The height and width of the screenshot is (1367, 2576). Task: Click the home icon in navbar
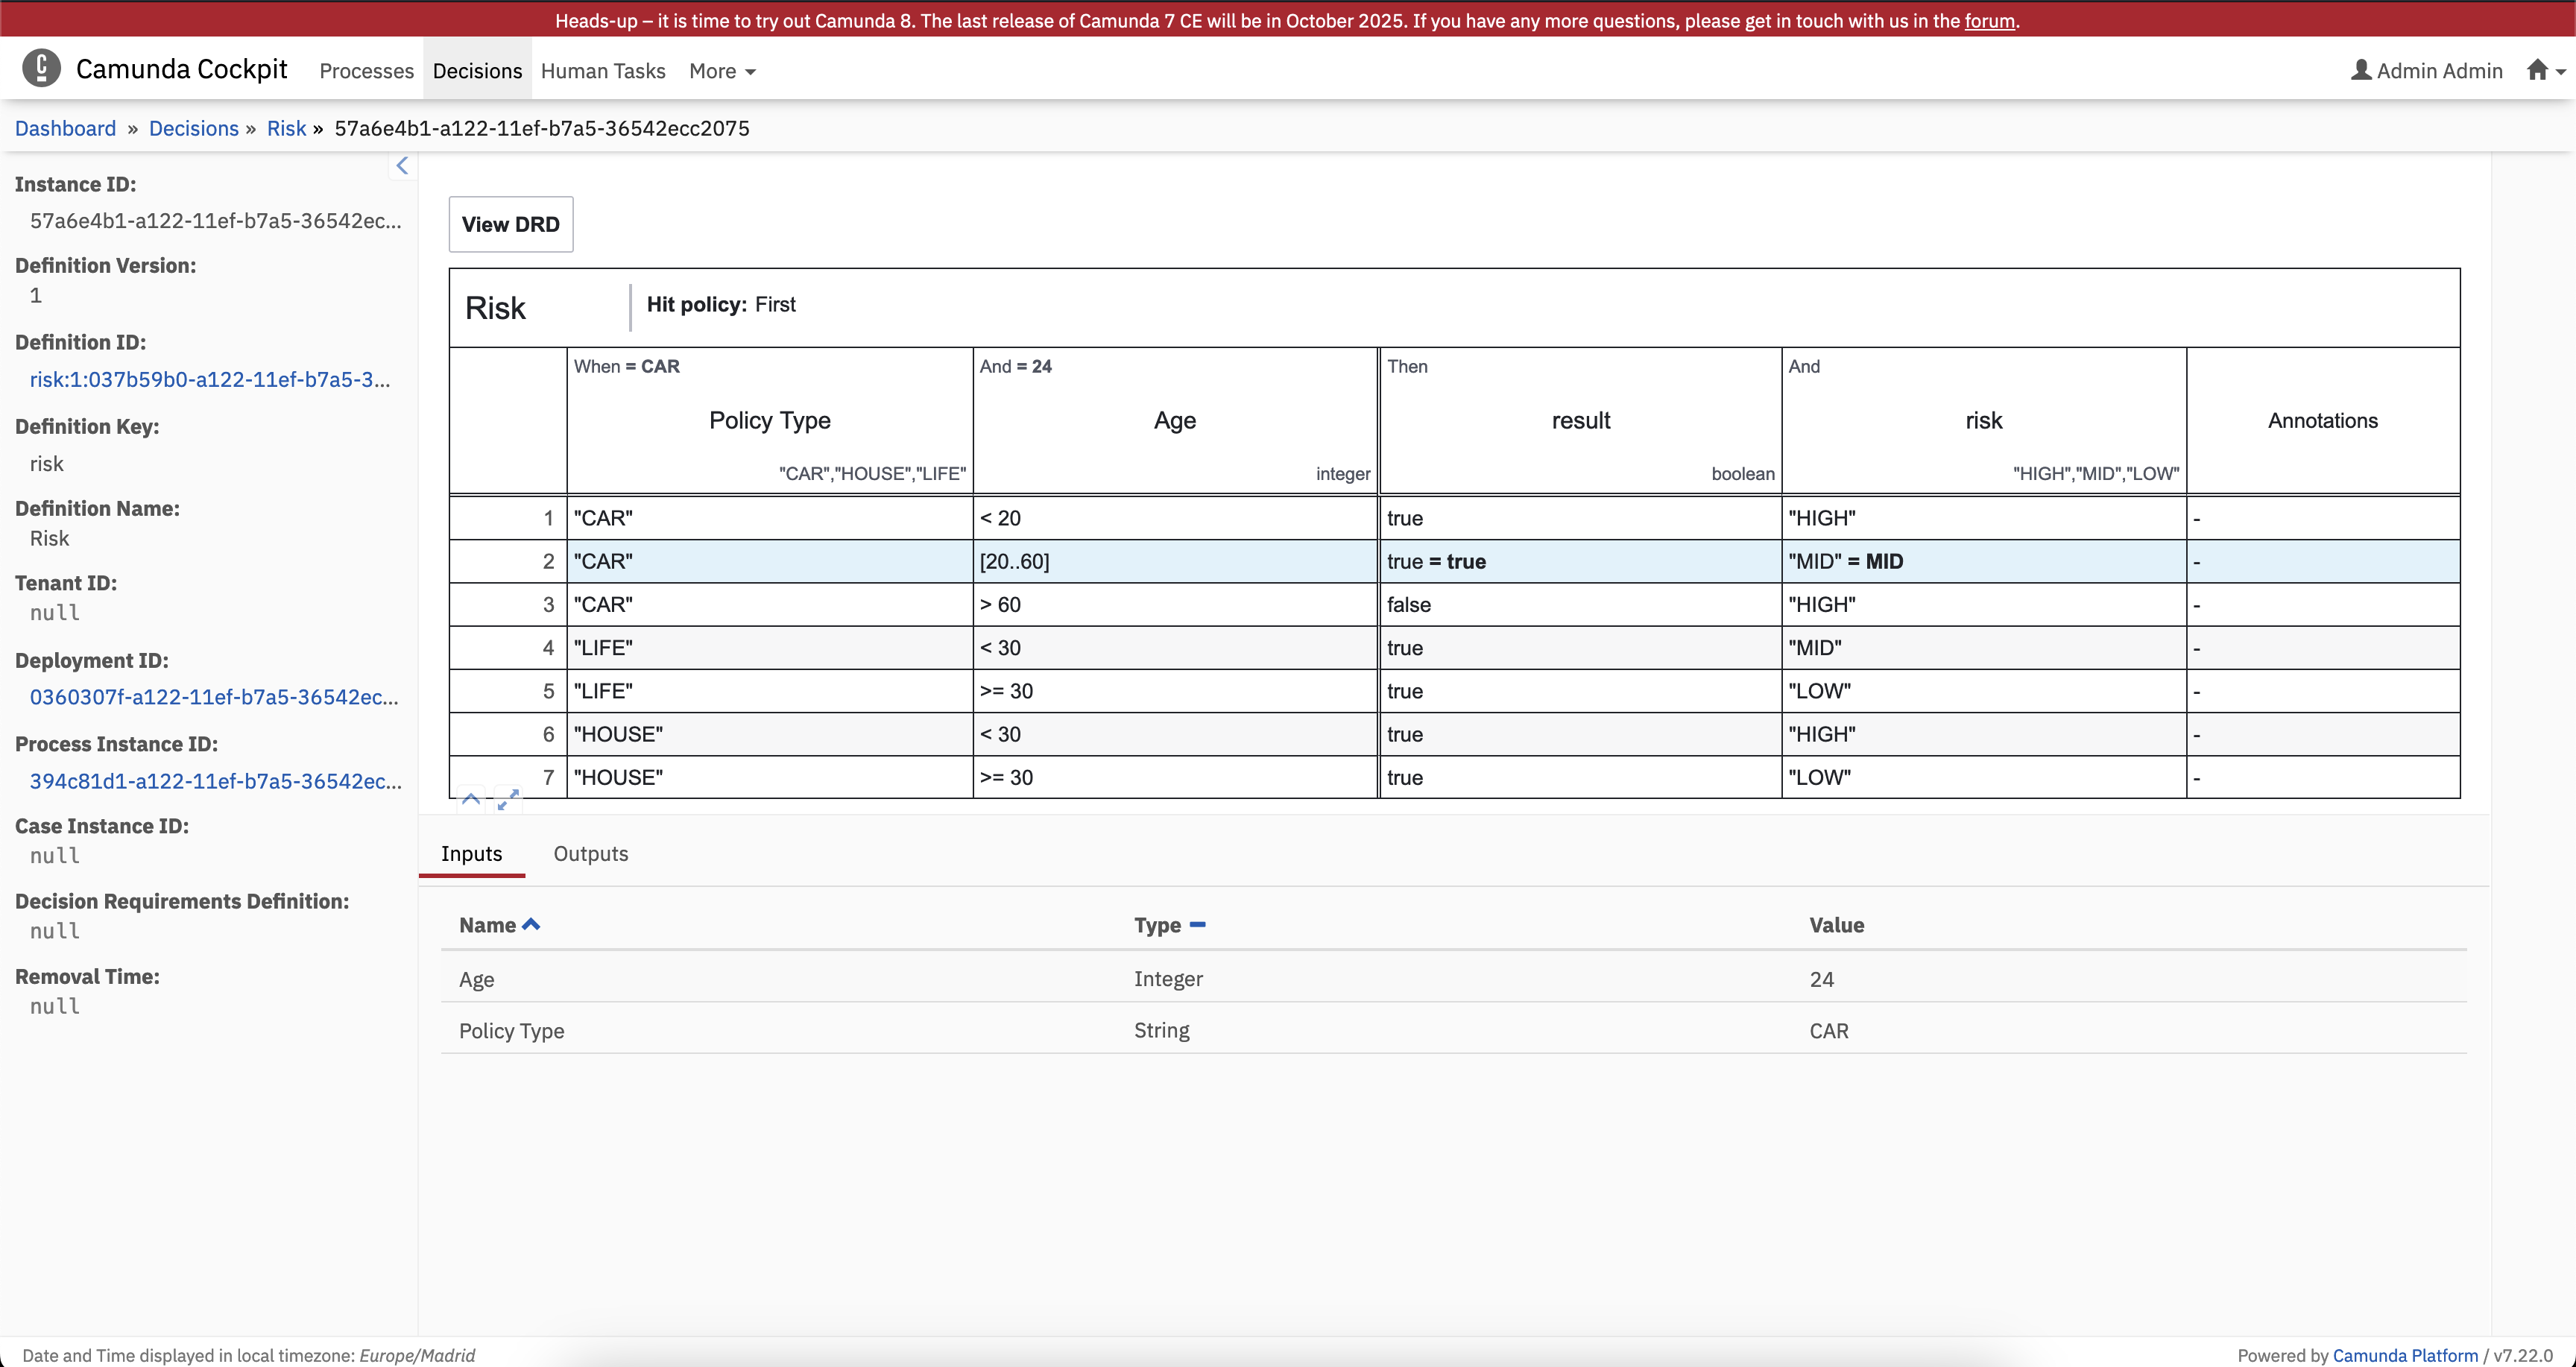point(2537,70)
